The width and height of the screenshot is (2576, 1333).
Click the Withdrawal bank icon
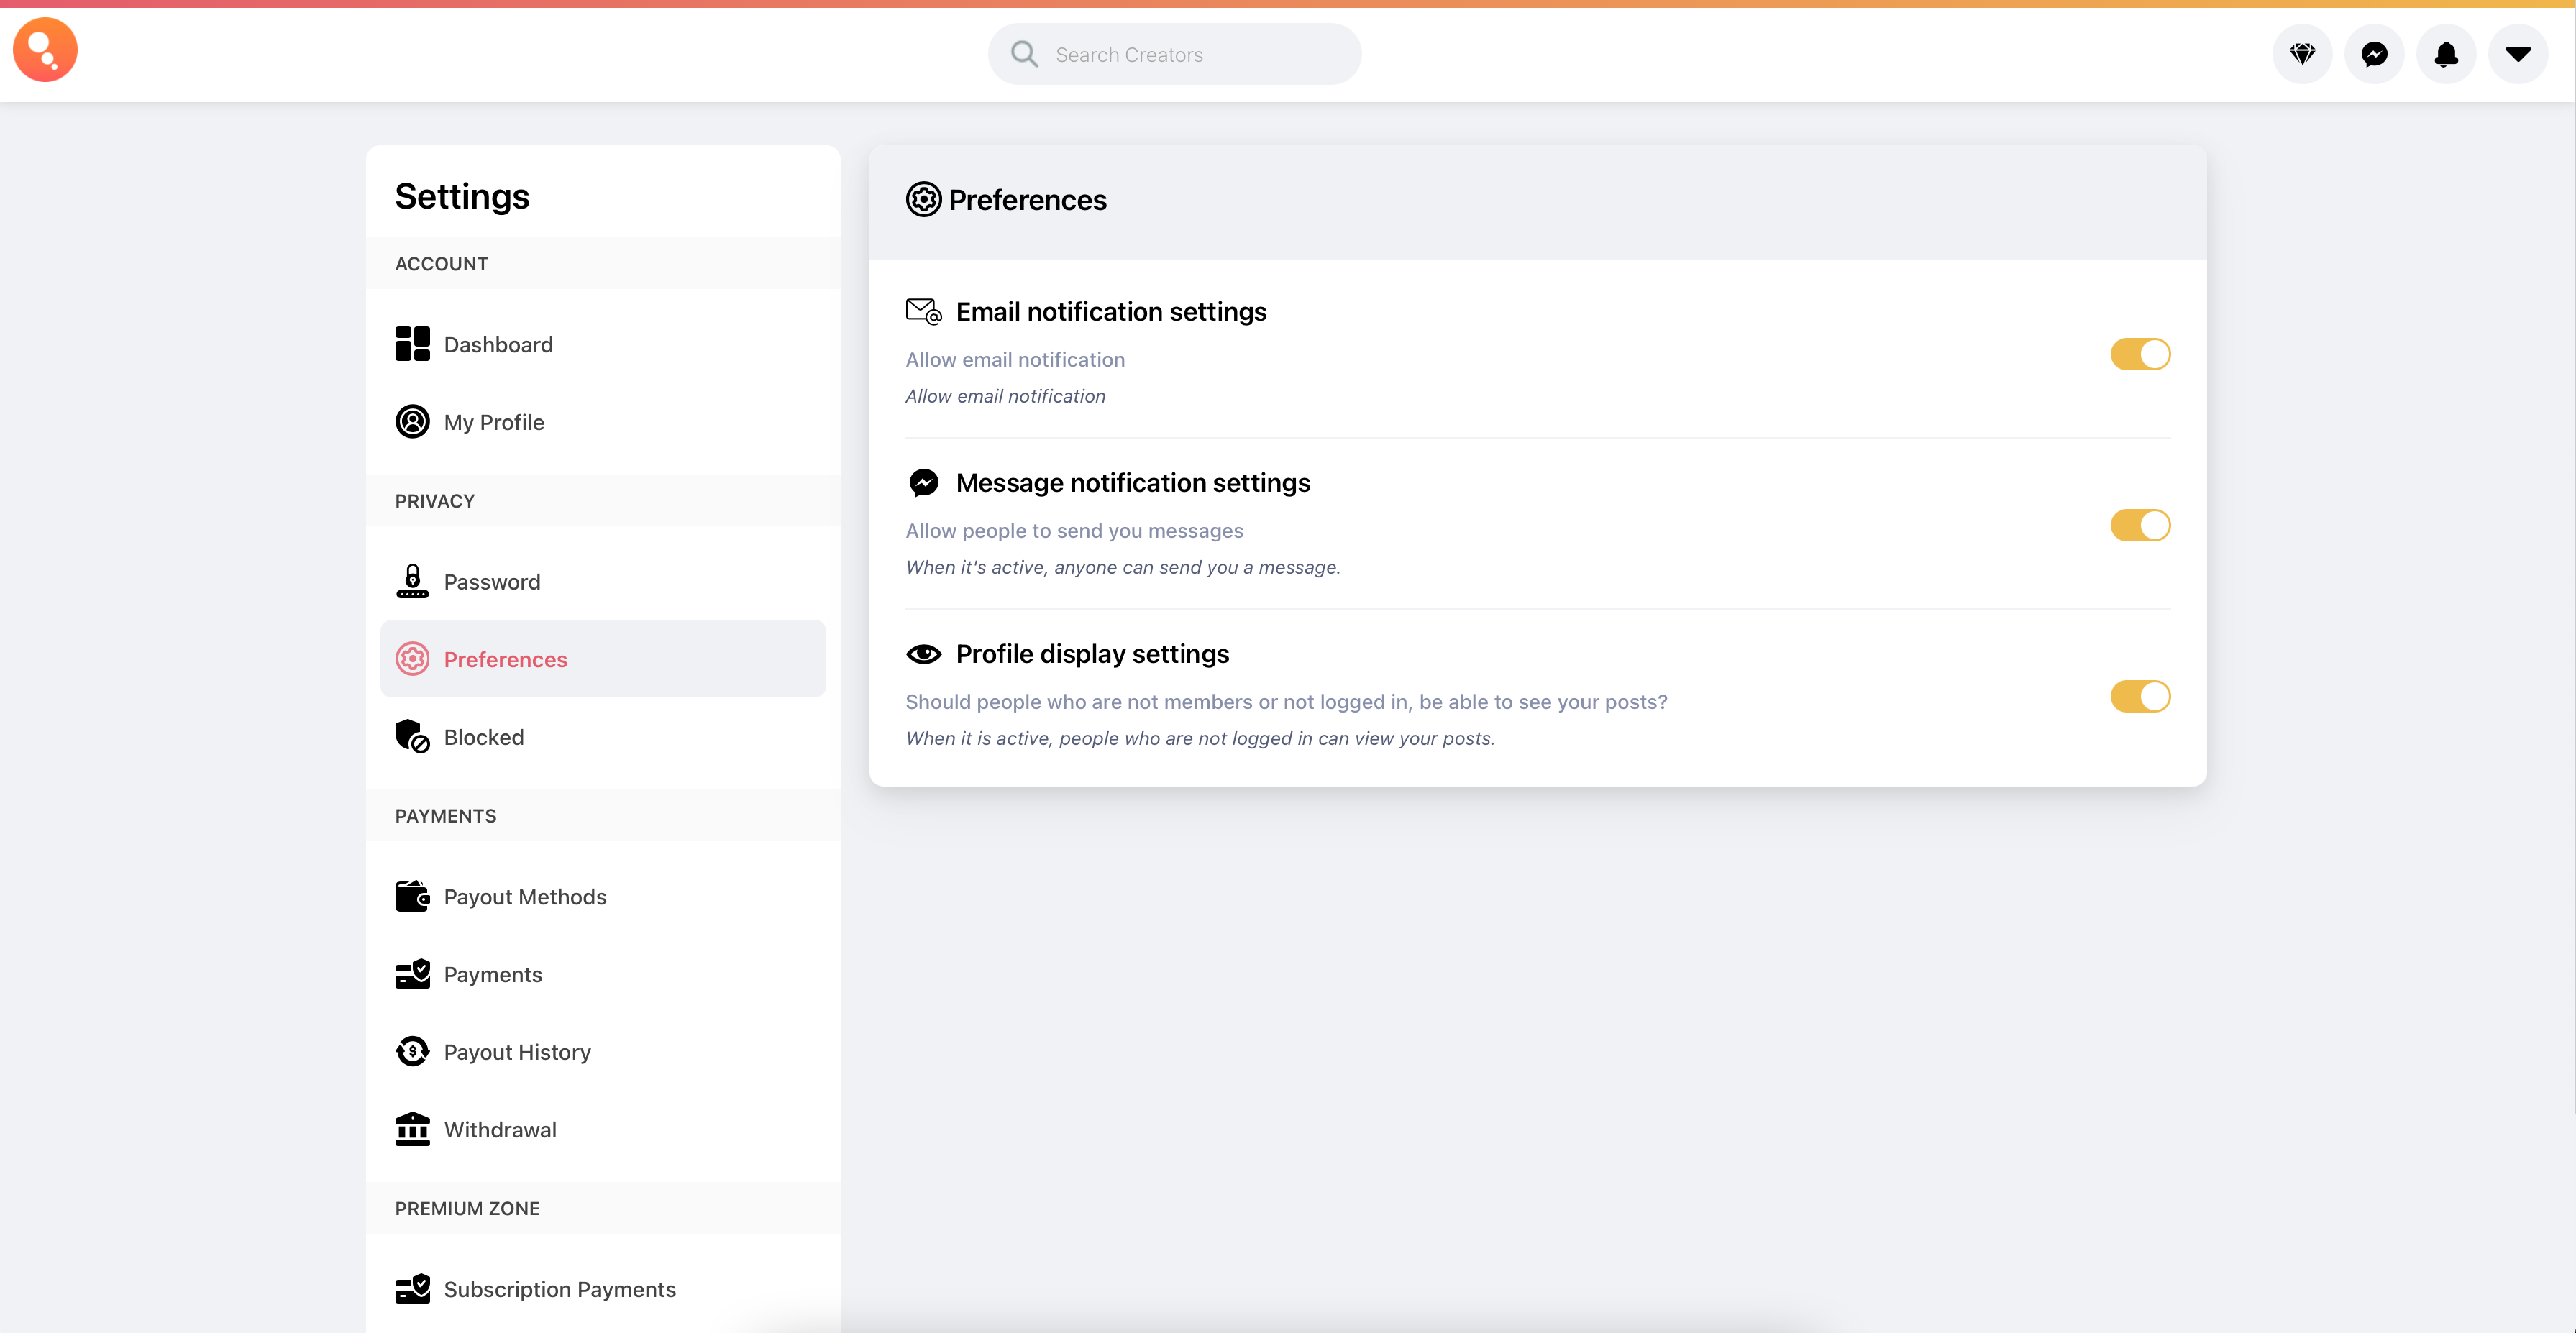click(412, 1129)
